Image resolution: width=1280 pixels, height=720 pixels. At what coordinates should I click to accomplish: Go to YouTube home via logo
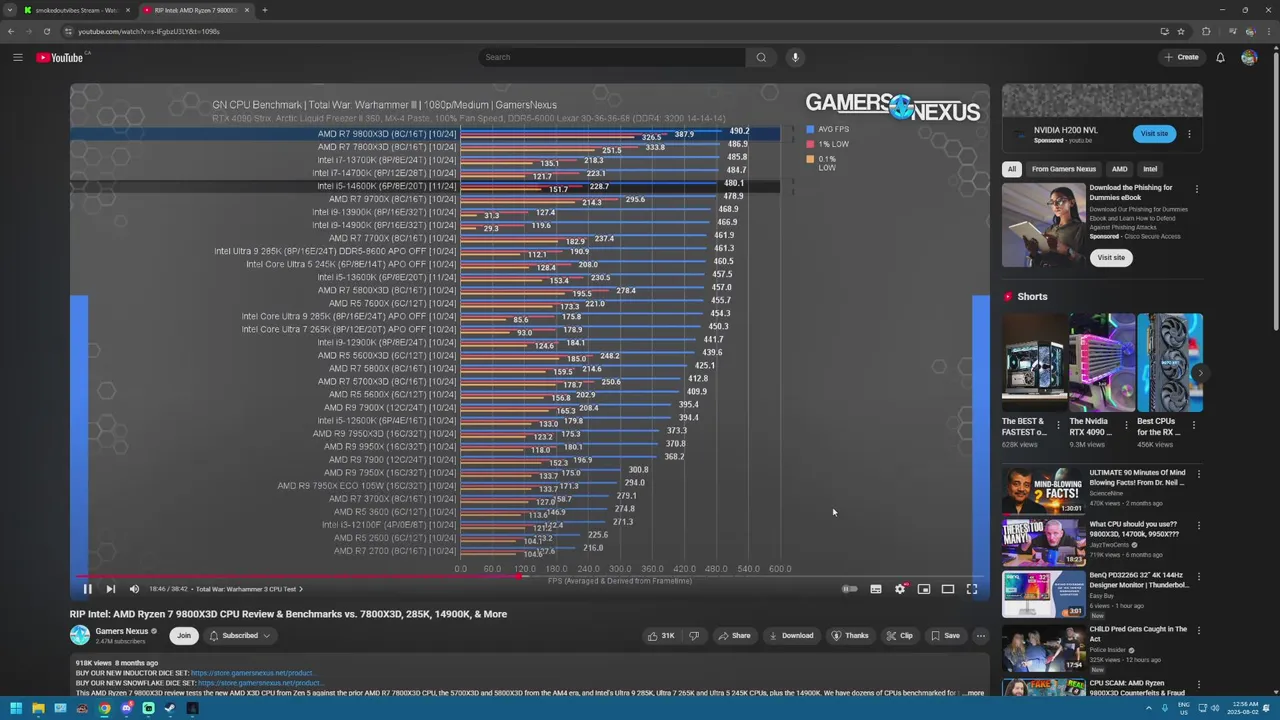(60, 57)
